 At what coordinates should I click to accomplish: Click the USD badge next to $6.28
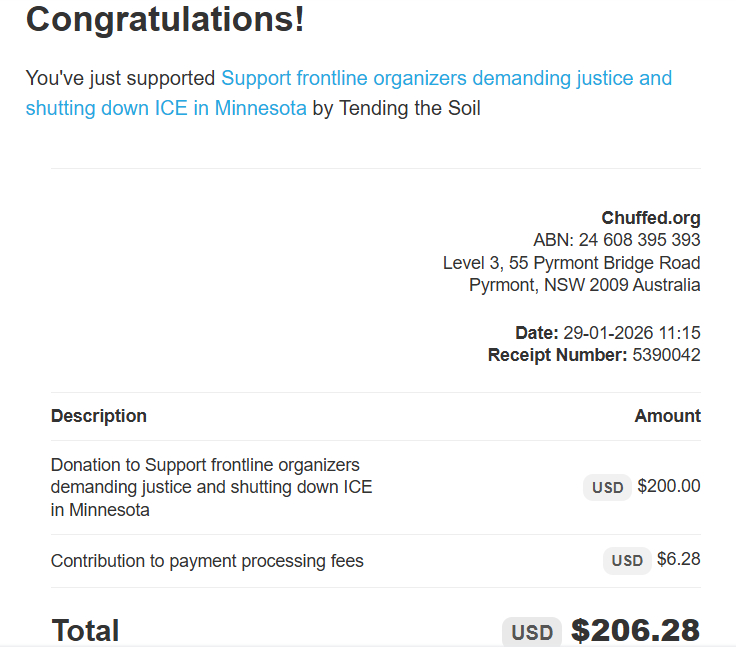point(627,561)
